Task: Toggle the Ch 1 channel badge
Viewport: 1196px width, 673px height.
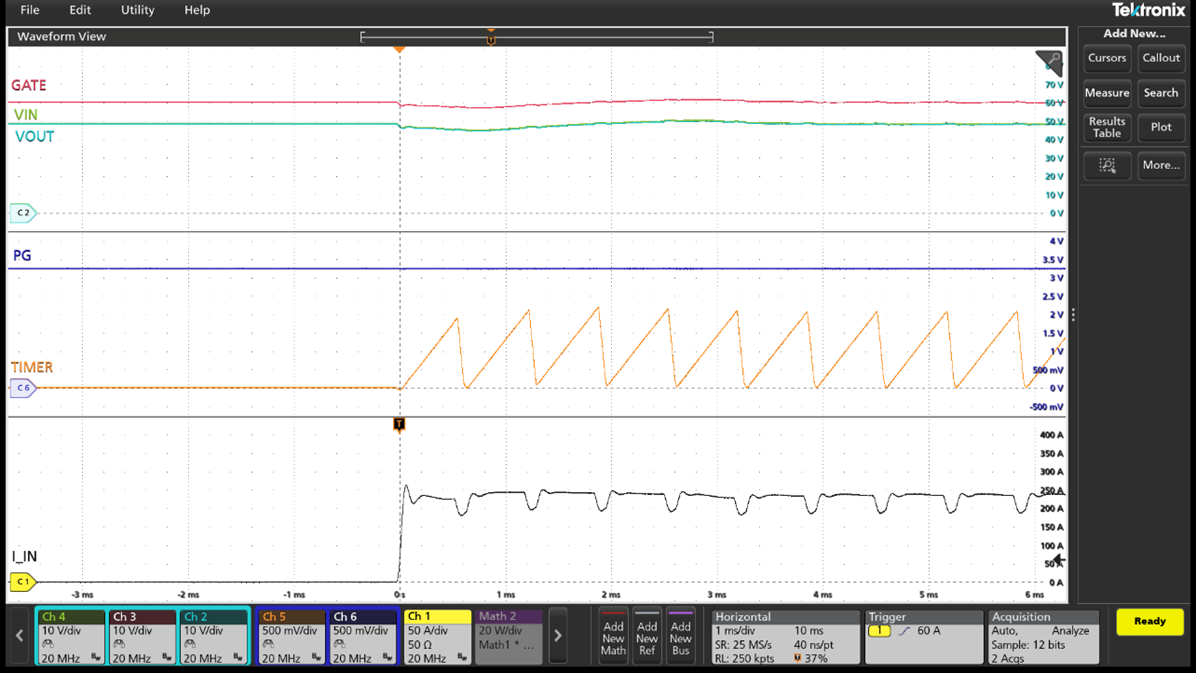Action: (437, 636)
